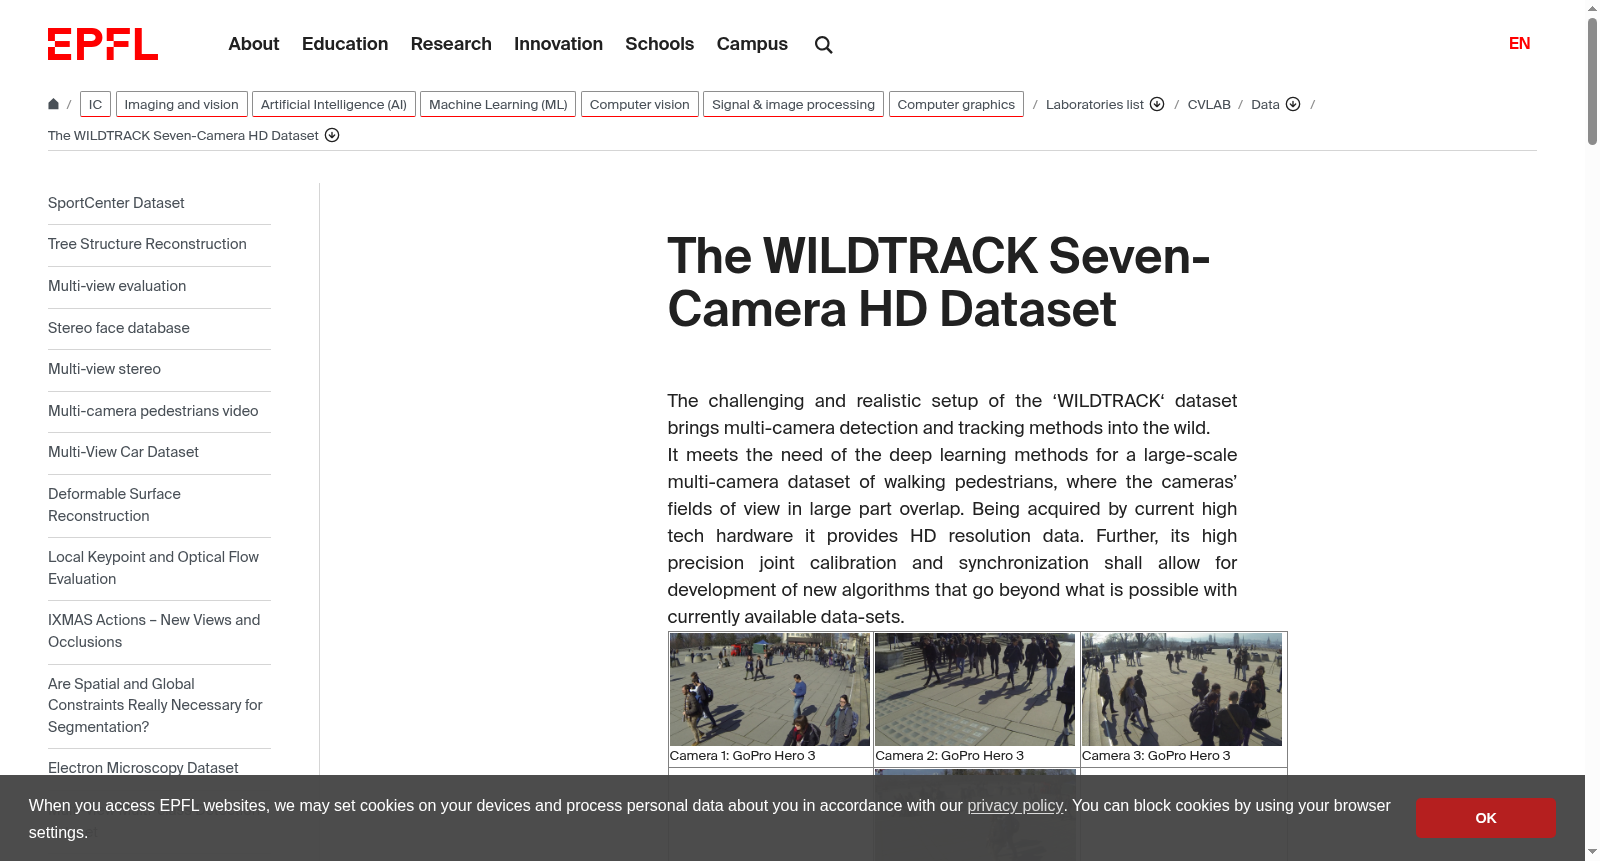
Task: Open the Schools menu
Action: pos(659,44)
